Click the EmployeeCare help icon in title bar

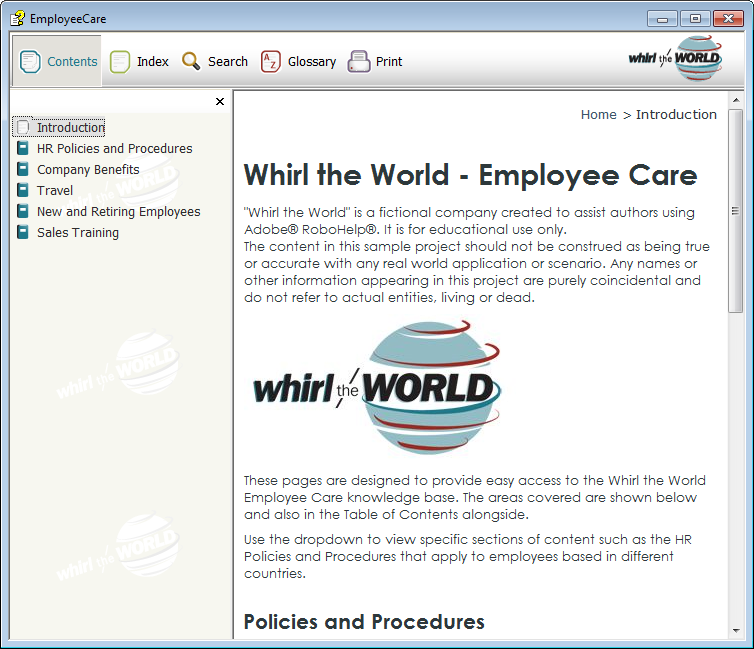(17, 18)
